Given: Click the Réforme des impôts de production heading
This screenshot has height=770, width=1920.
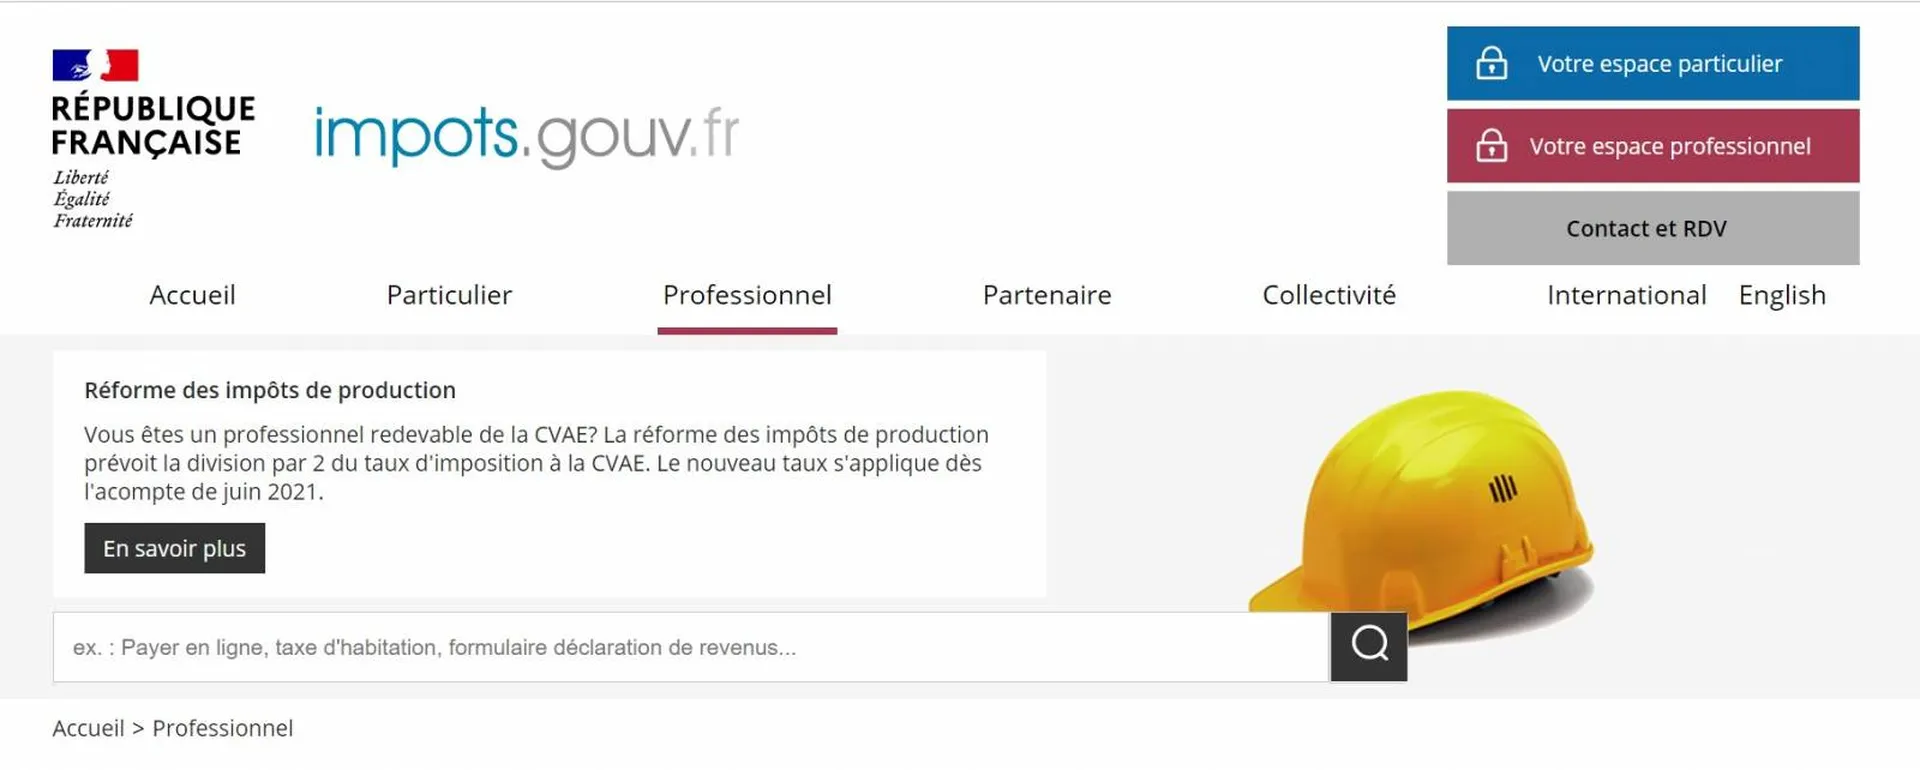Looking at the screenshot, I should coord(270,390).
